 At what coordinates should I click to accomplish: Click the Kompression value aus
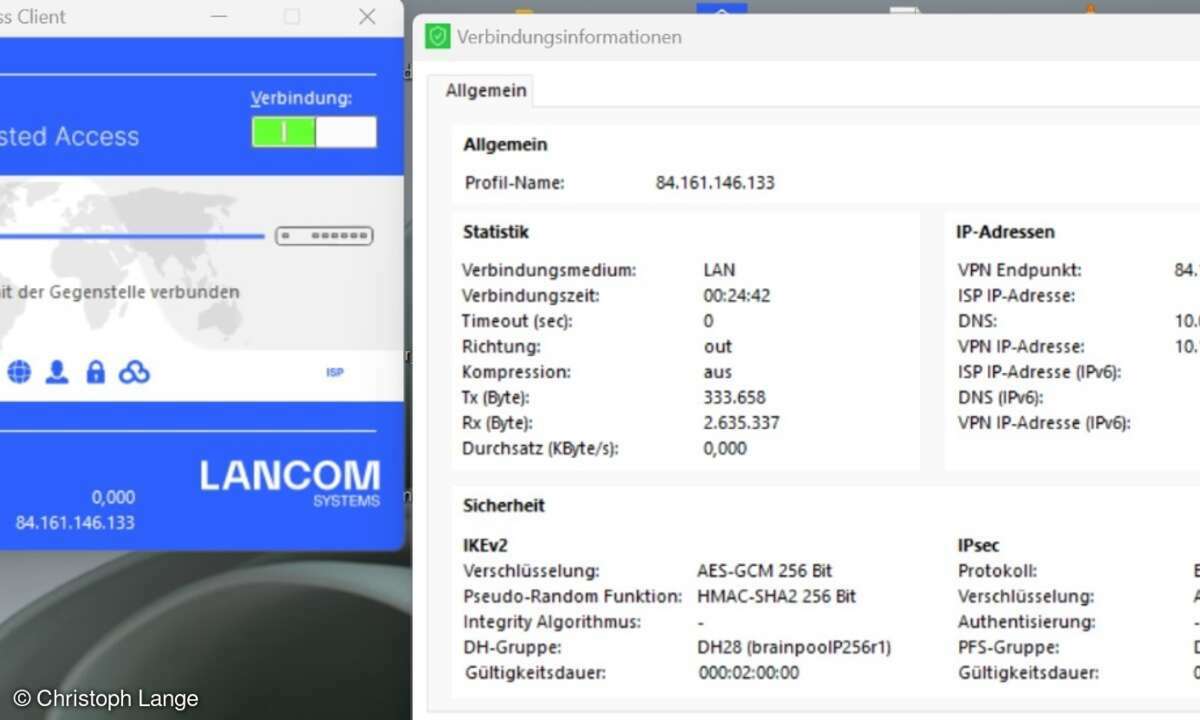(x=719, y=372)
